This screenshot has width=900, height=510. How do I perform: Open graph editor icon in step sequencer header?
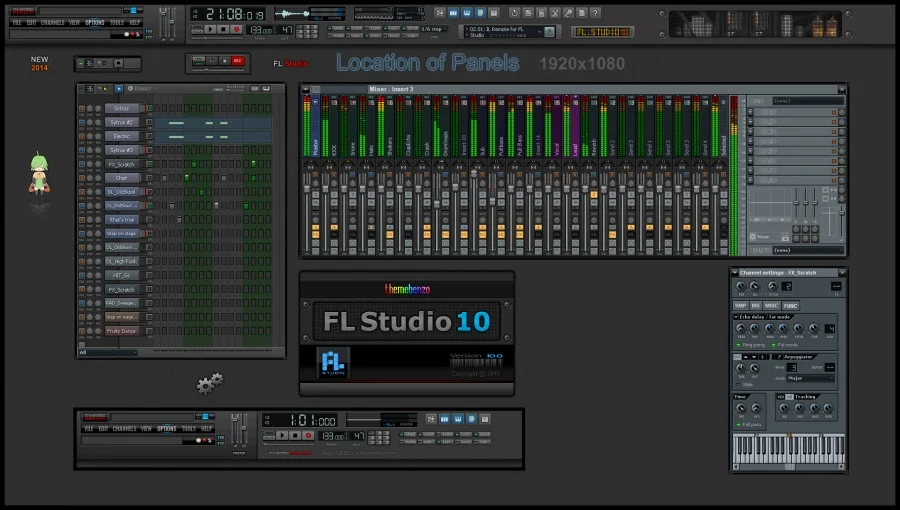(255, 89)
